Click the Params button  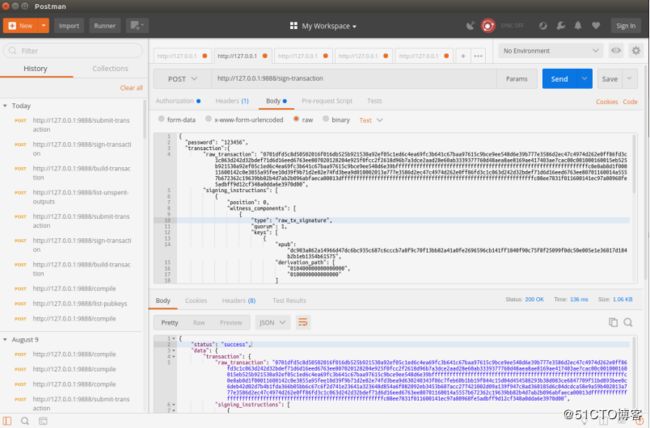tap(517, 79)
